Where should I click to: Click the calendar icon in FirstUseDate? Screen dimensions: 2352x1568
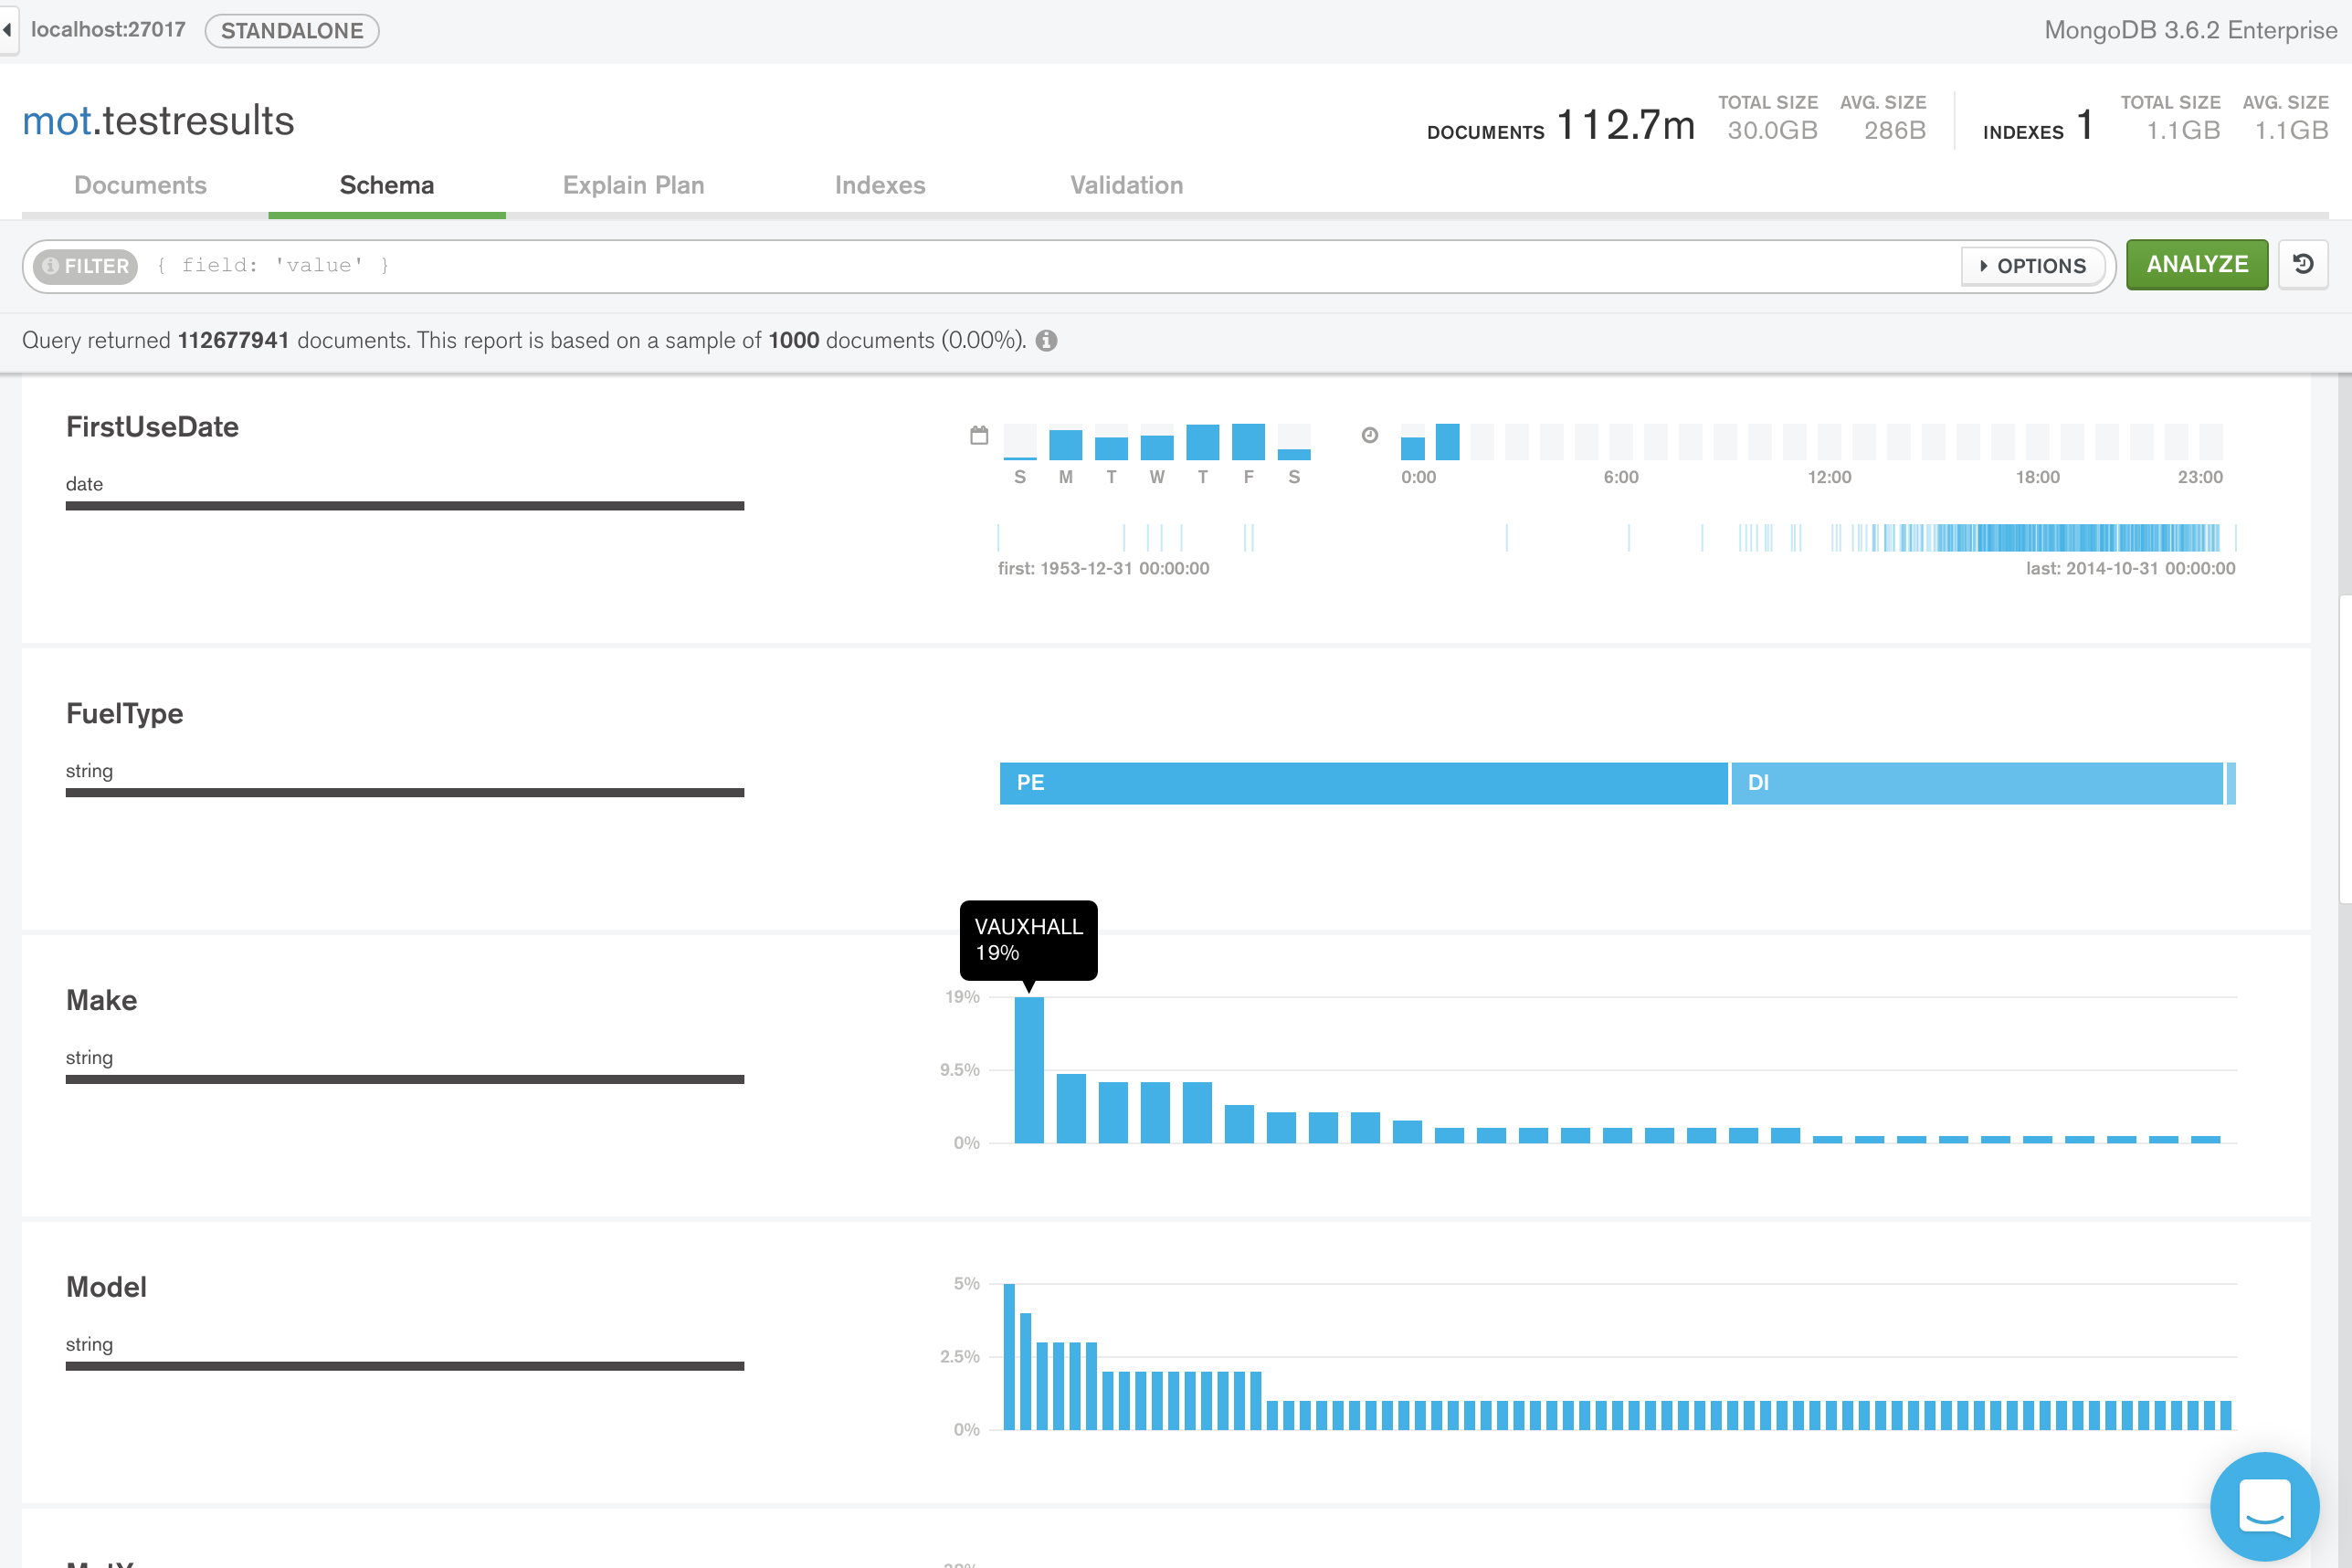979,435
